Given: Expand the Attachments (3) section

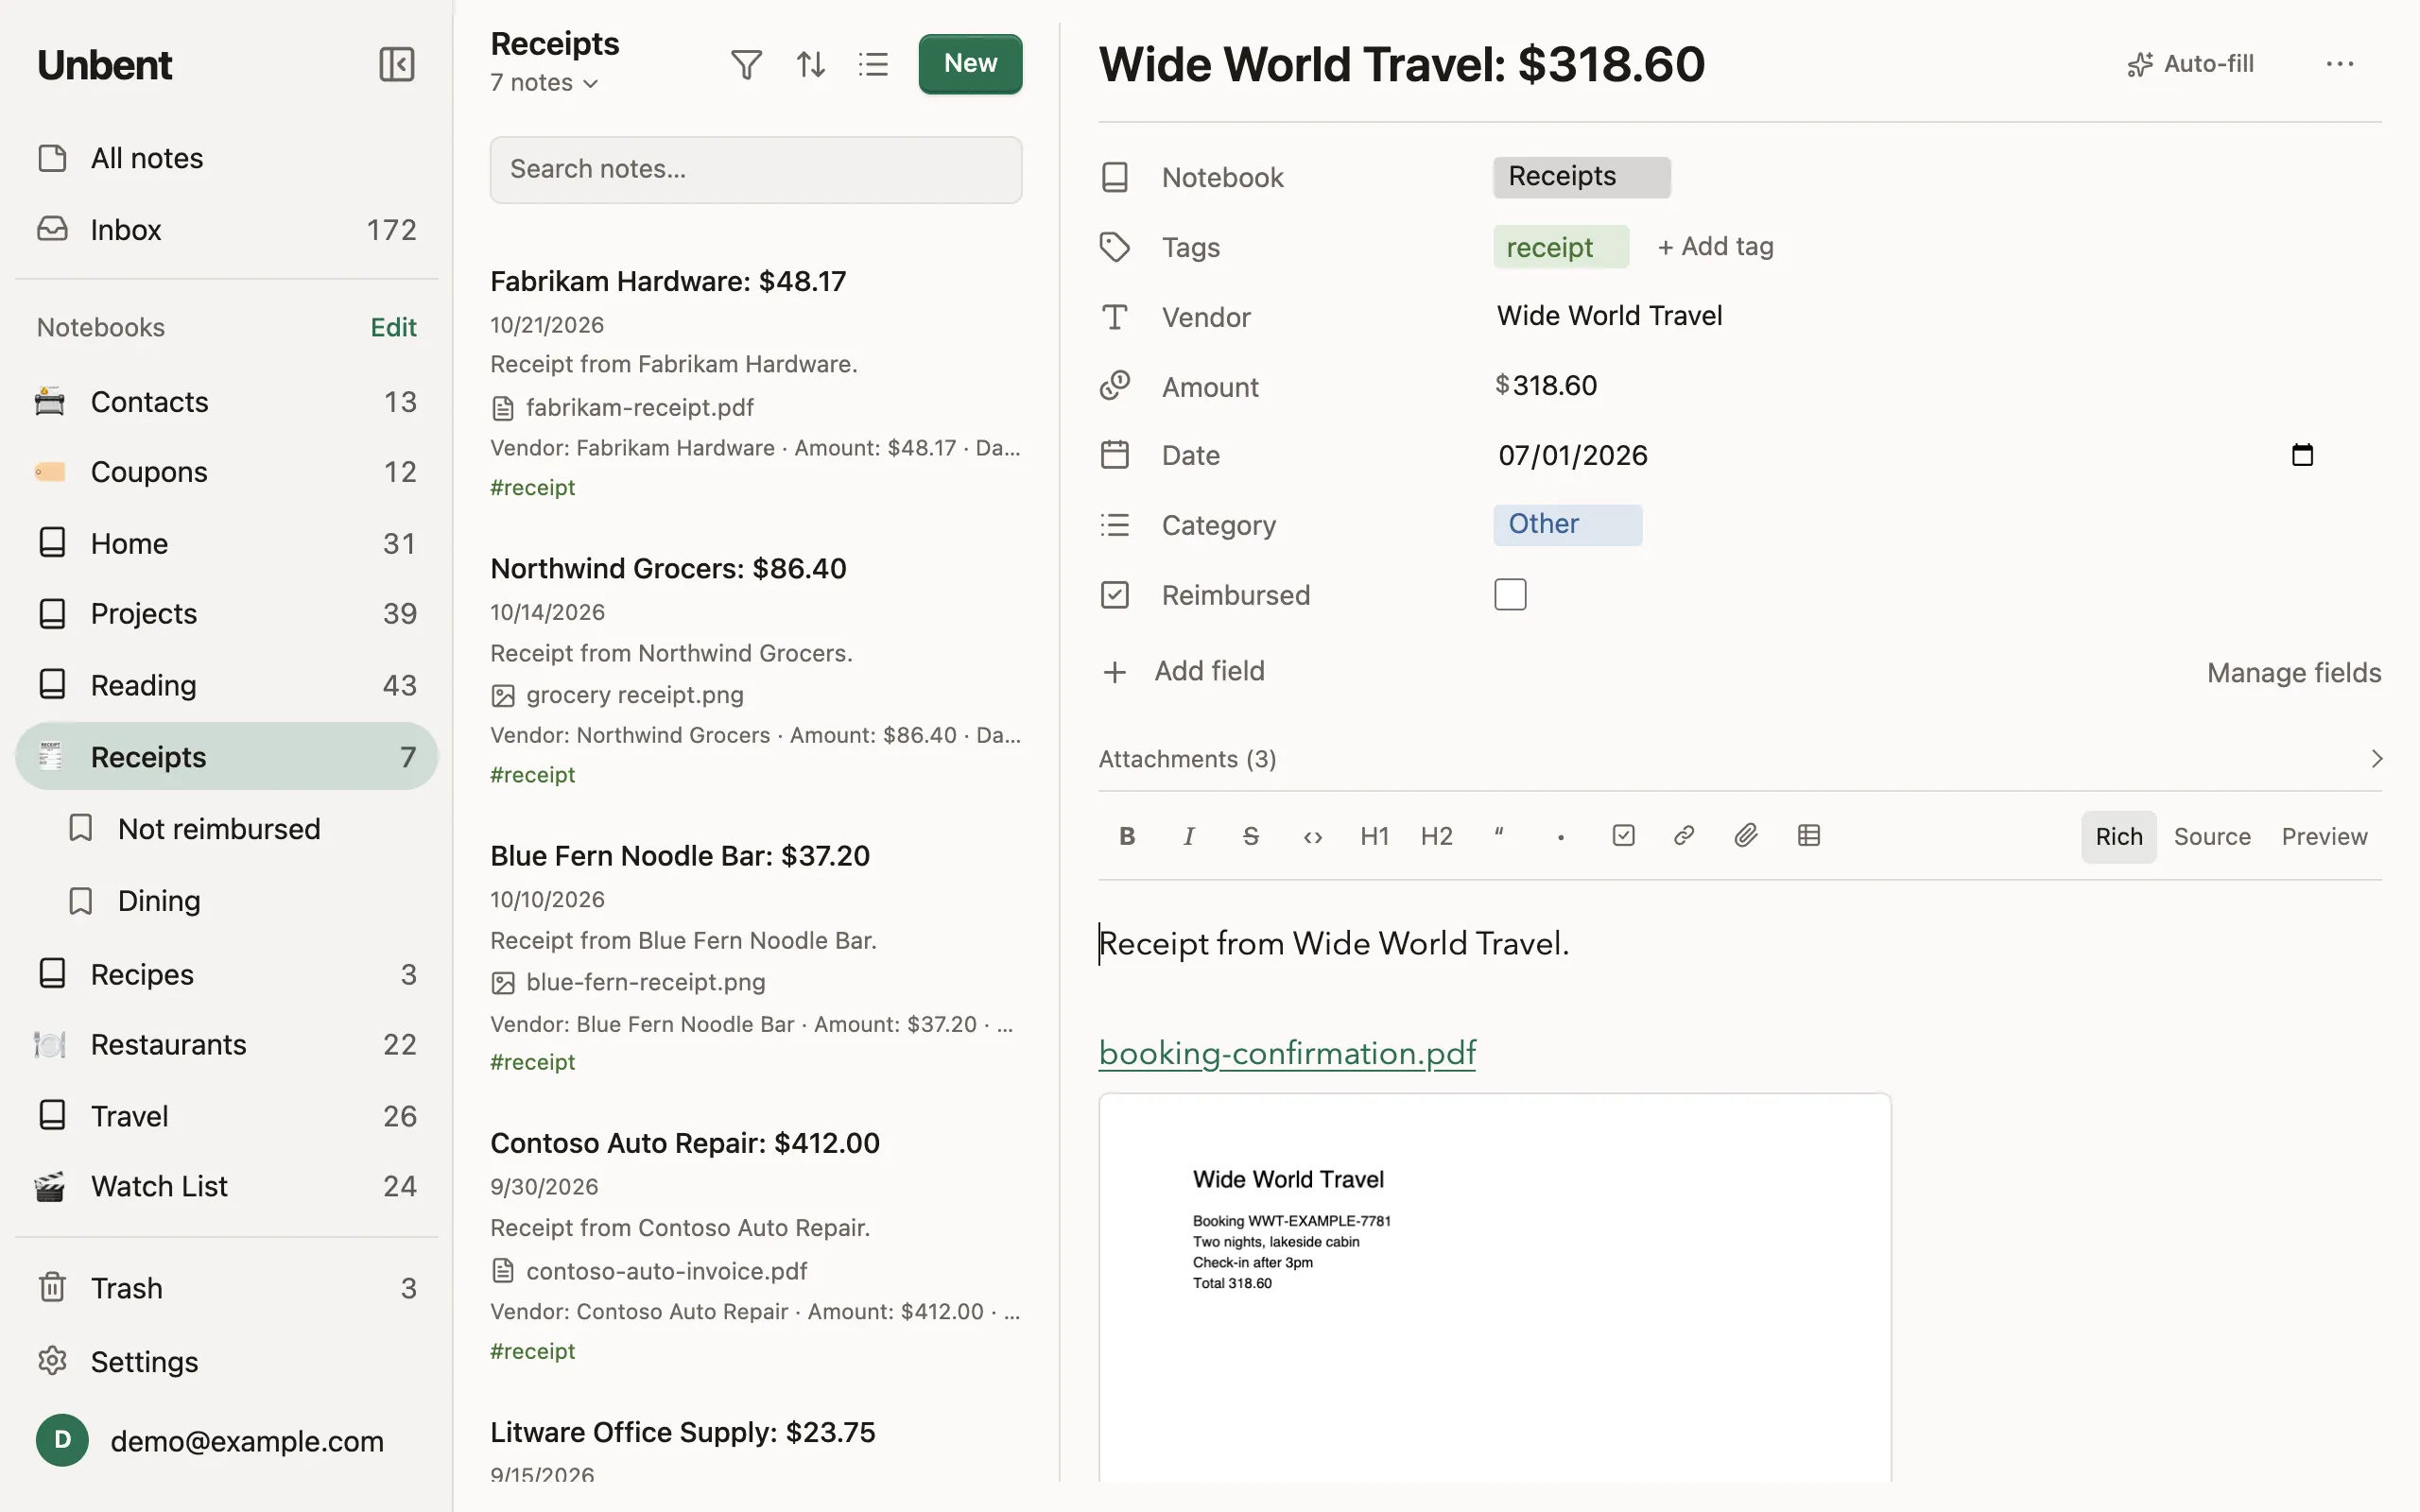Looking at the screenshot, I should [x=1739, y=759].
